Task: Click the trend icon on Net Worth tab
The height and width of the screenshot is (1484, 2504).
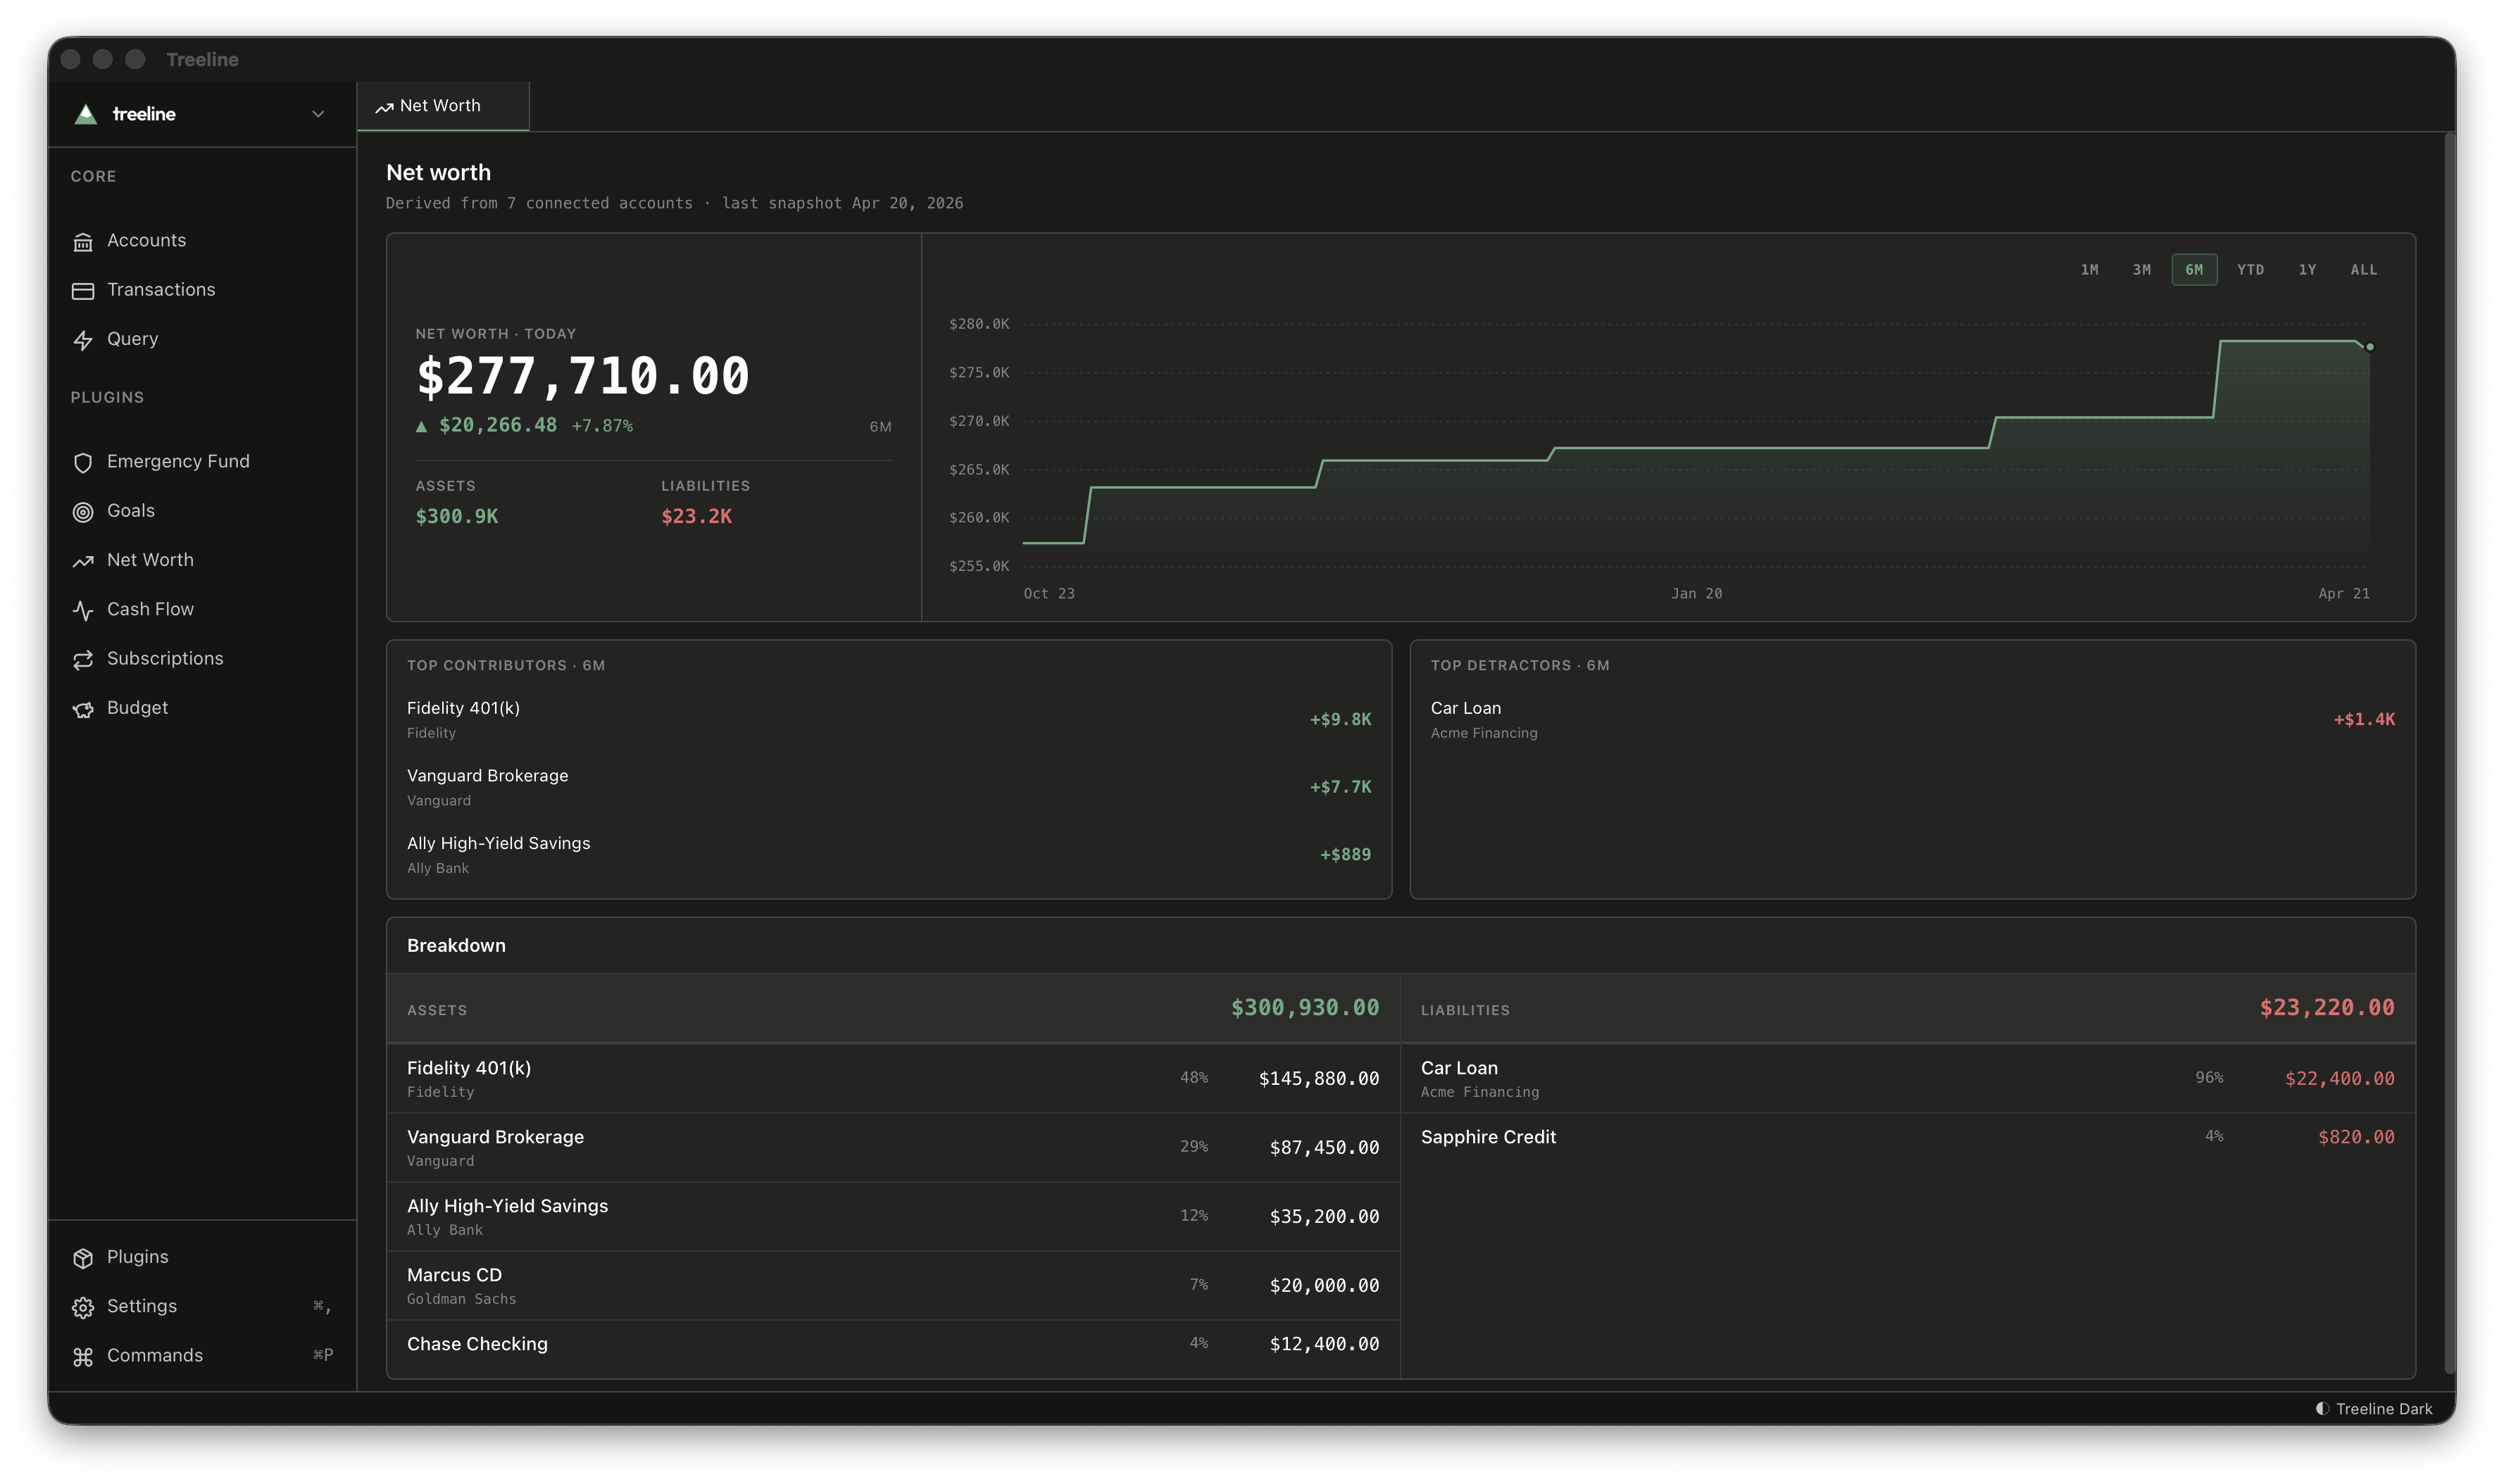Action: (x=384, y=107)
